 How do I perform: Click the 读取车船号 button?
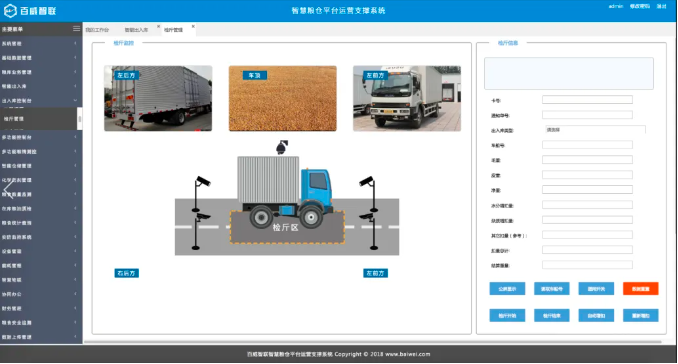(552, 289)
